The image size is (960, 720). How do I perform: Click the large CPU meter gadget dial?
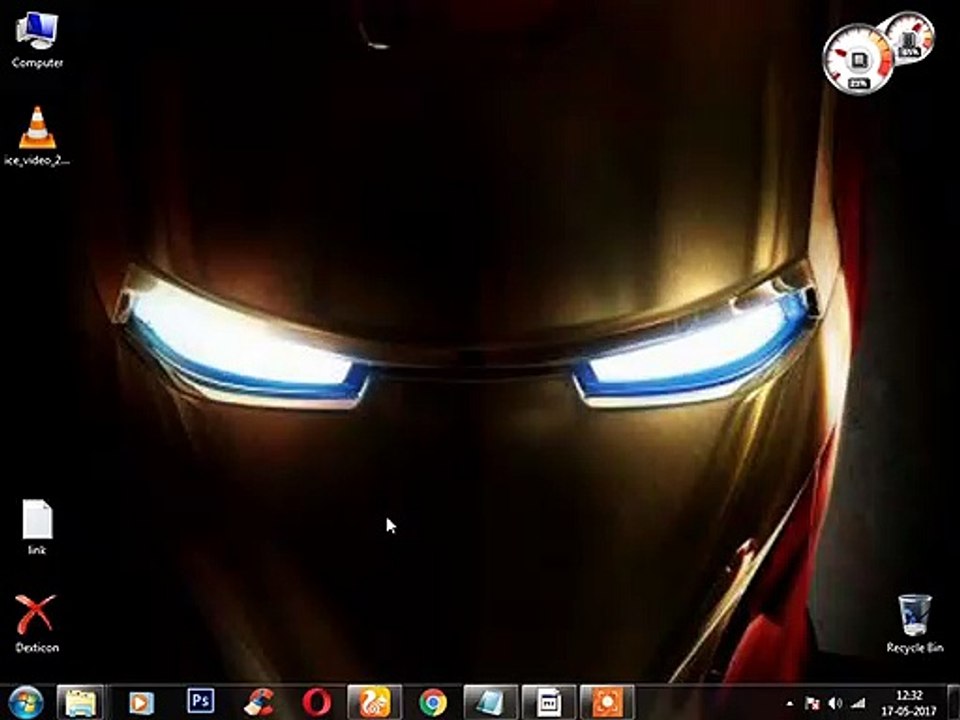pyautogui.click(x=858, y=61)
